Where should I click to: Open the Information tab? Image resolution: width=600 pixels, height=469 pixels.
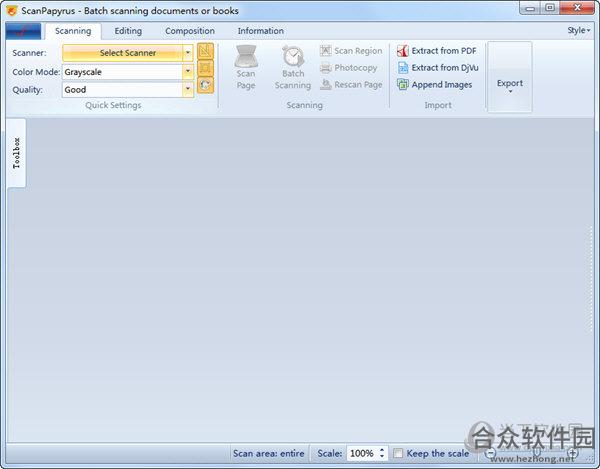click(x=261, y=31)
